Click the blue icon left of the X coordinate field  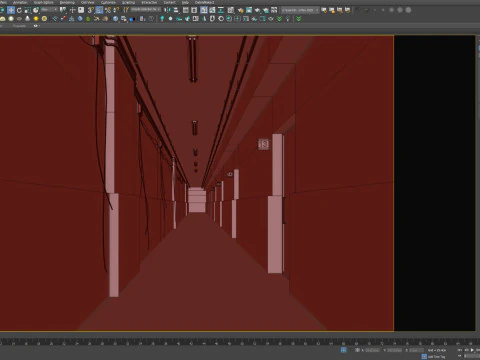[344, 350]
